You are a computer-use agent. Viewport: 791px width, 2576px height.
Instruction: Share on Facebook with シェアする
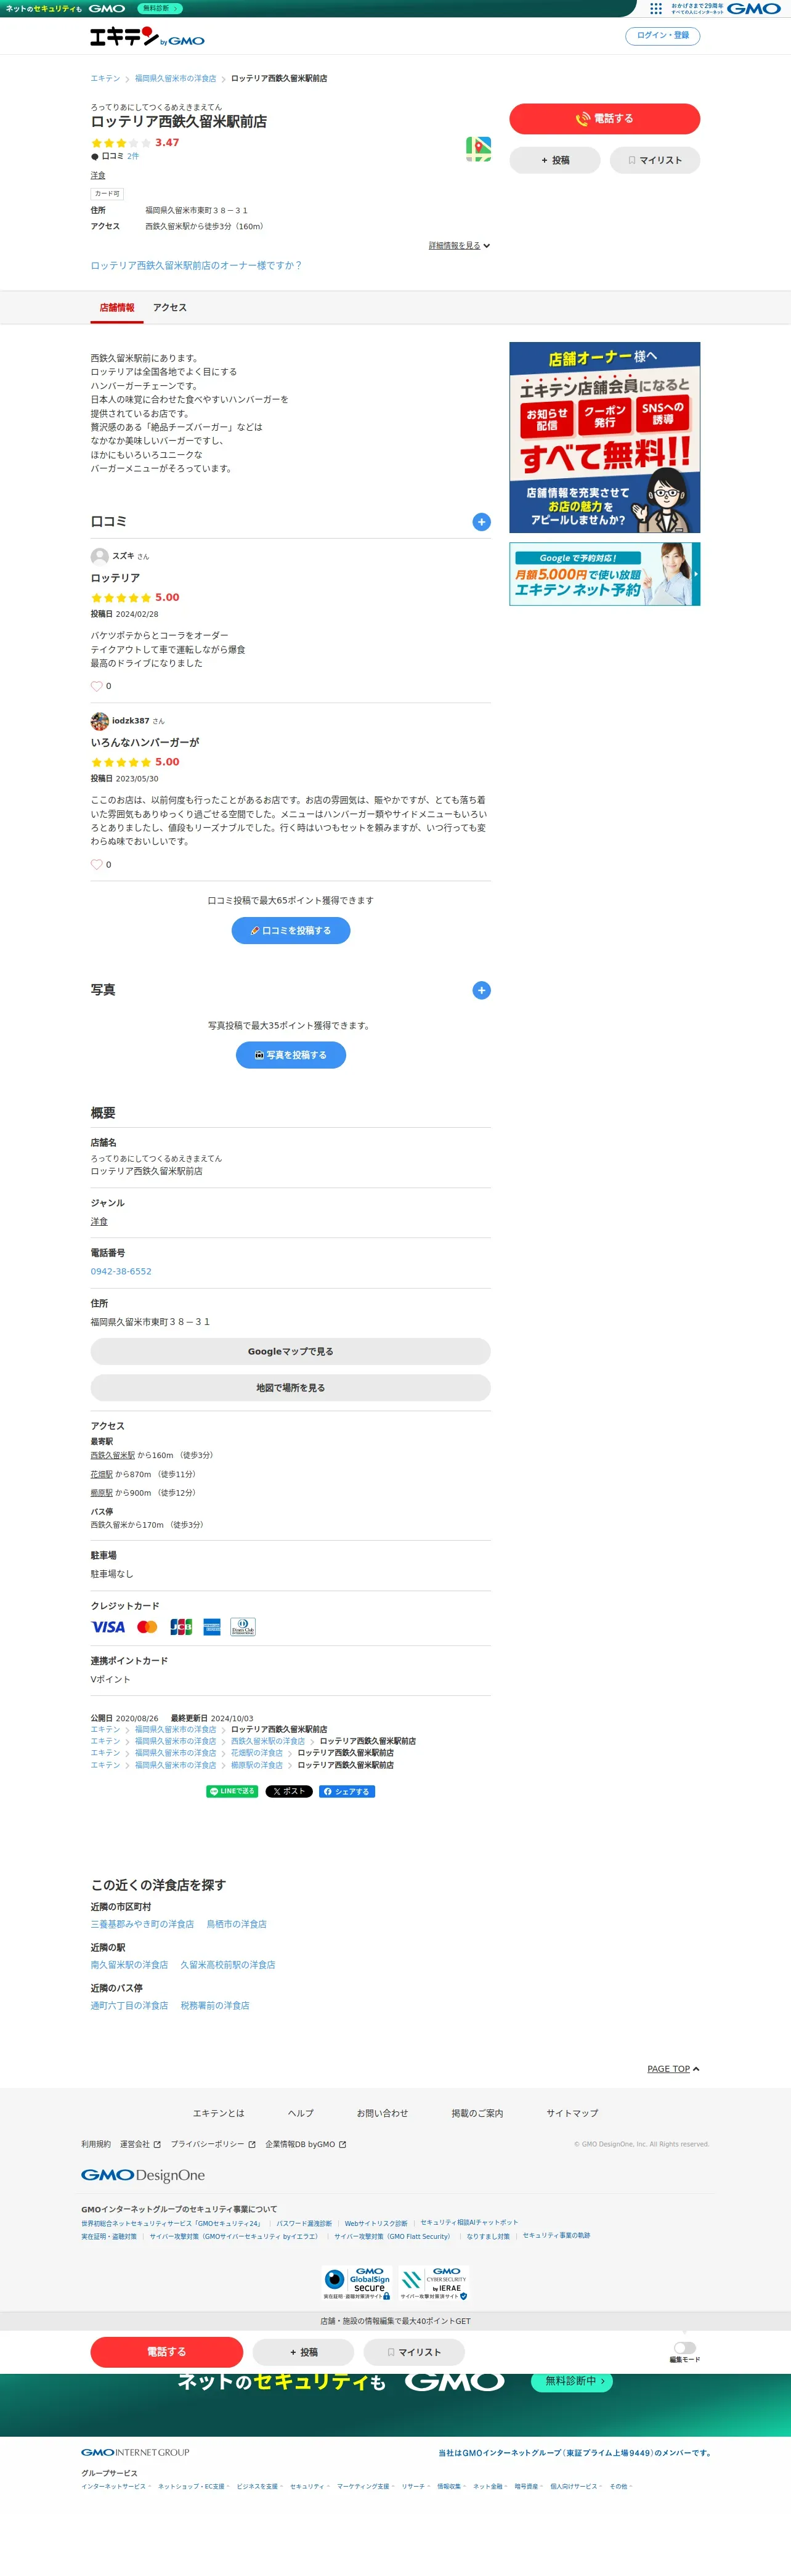coord(347,1792)
